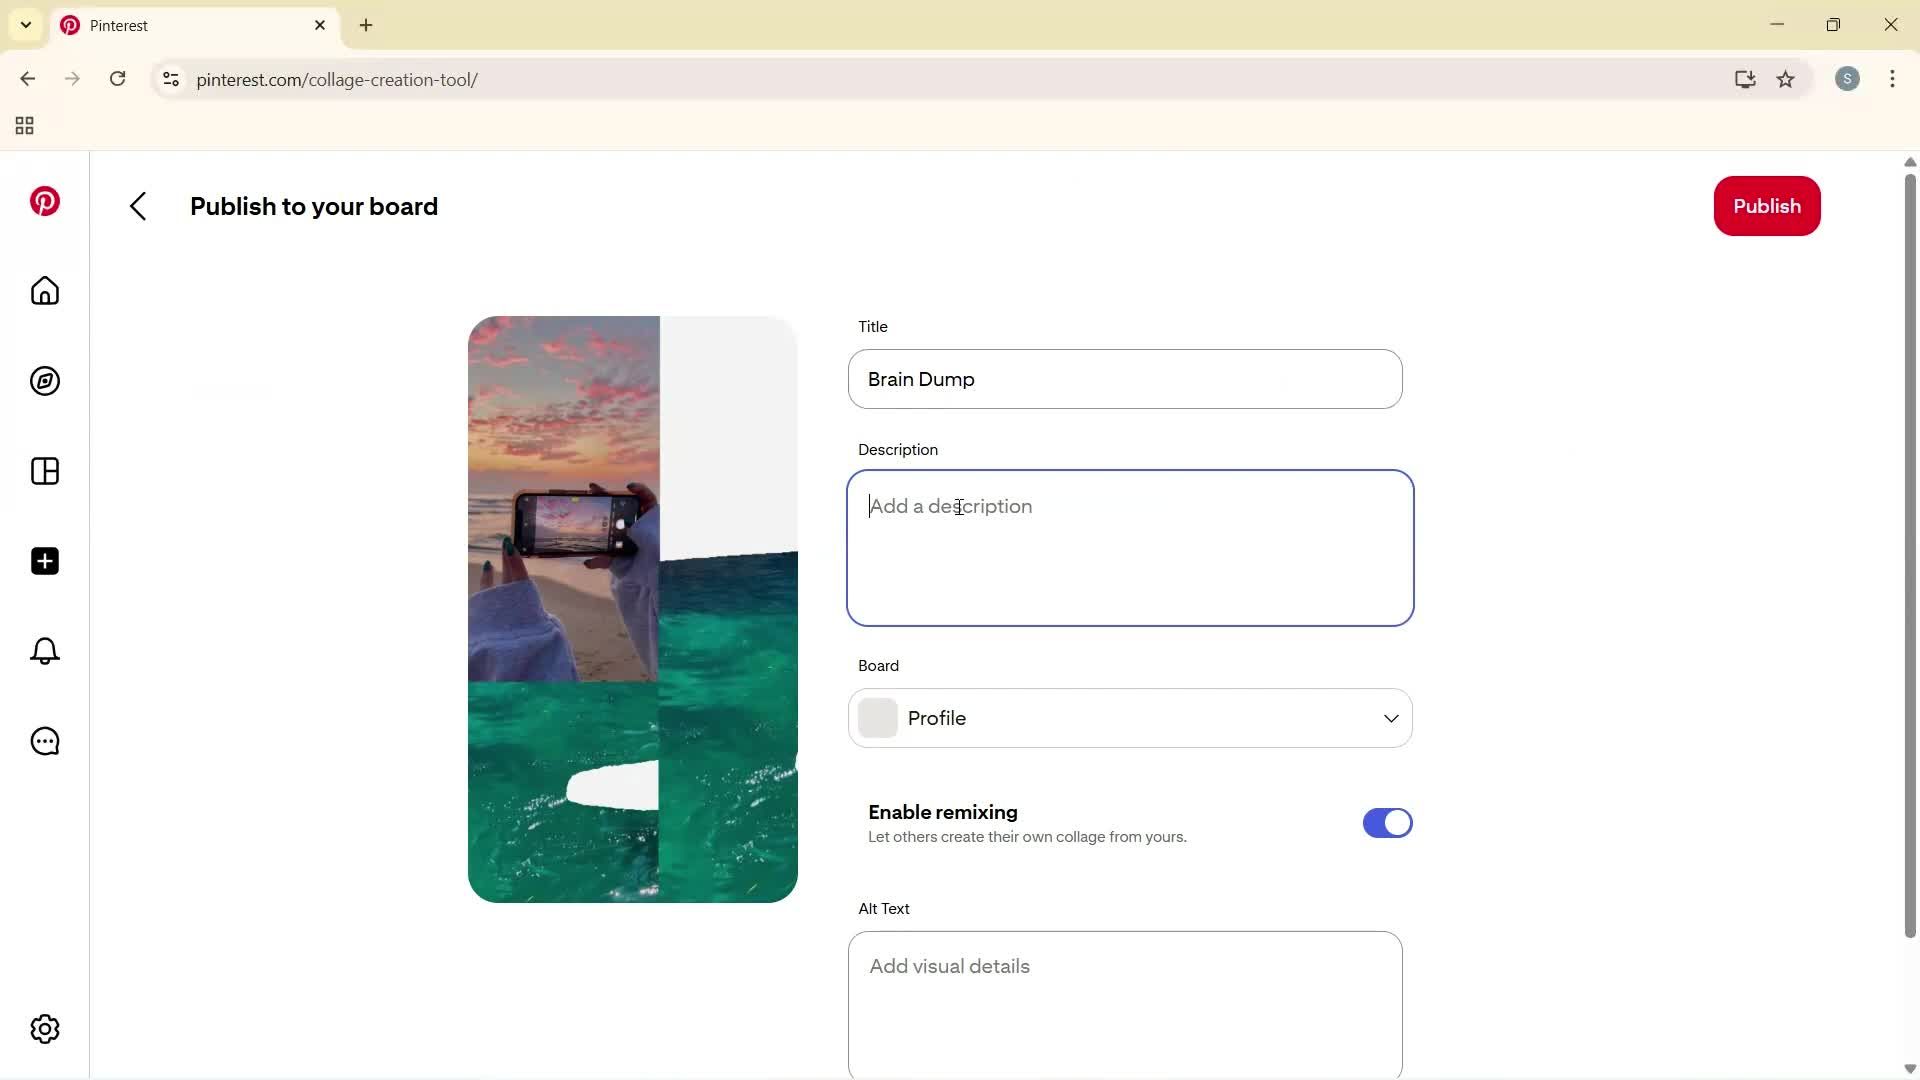Open the collages panel icon
Screen dimensions: 1920x1080
tap(44, 471)
